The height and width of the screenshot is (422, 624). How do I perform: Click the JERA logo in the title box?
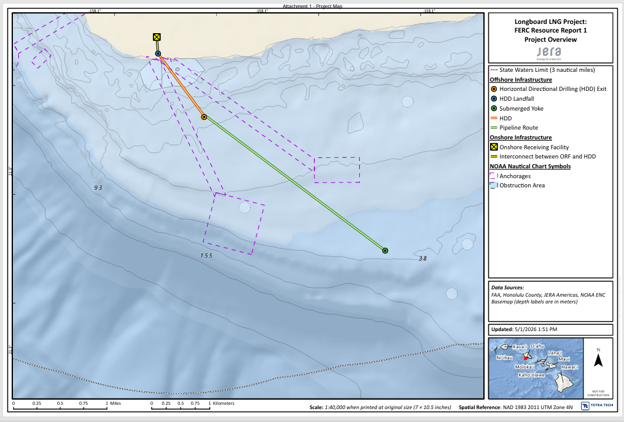[x=549, y=53]
